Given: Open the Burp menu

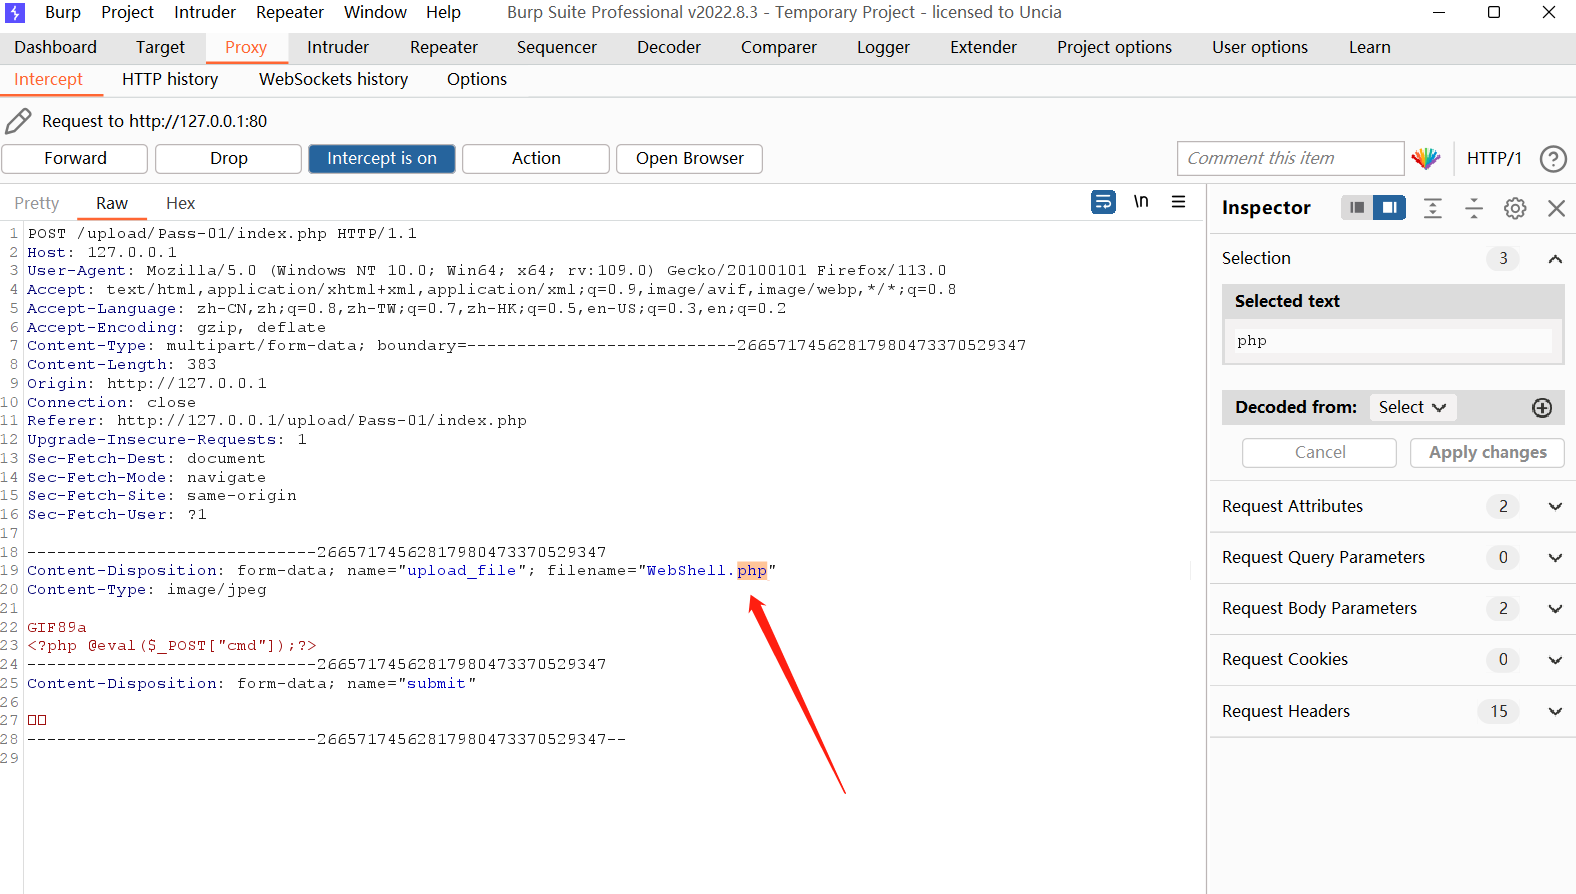Looking at the screenshot, I should (63, 12).
